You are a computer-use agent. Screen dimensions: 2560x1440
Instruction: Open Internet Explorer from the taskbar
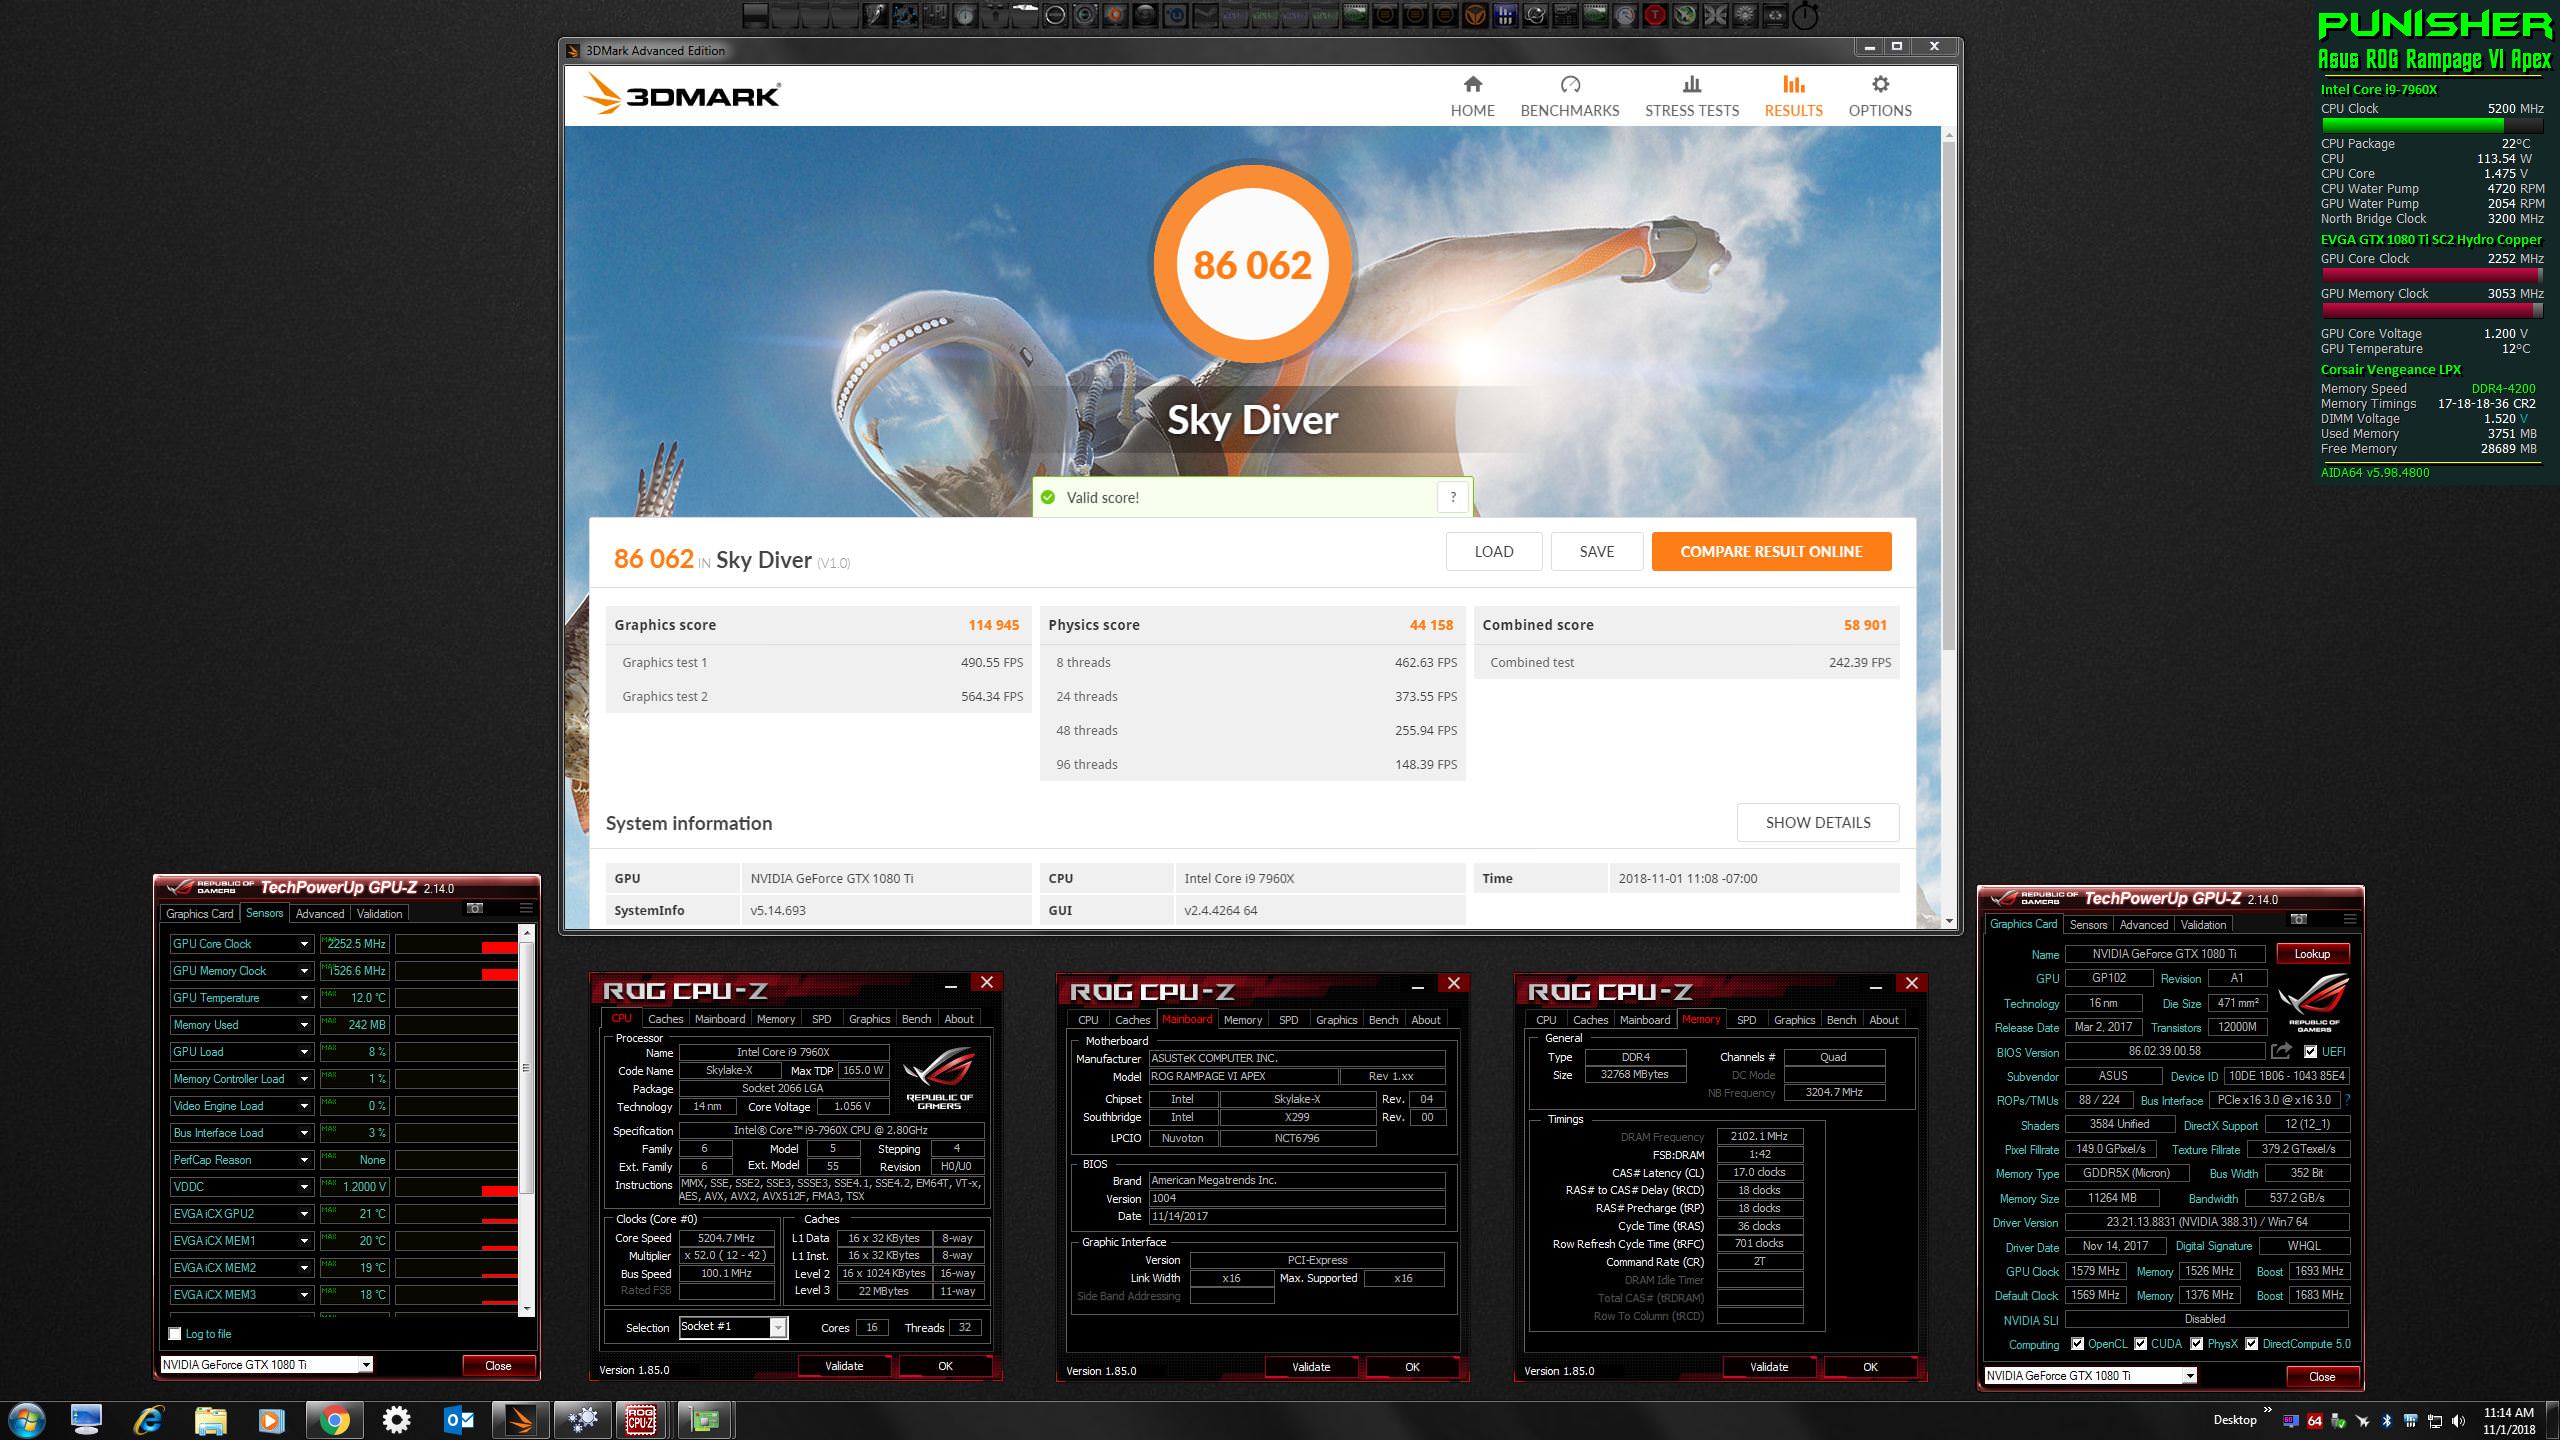149,1420
